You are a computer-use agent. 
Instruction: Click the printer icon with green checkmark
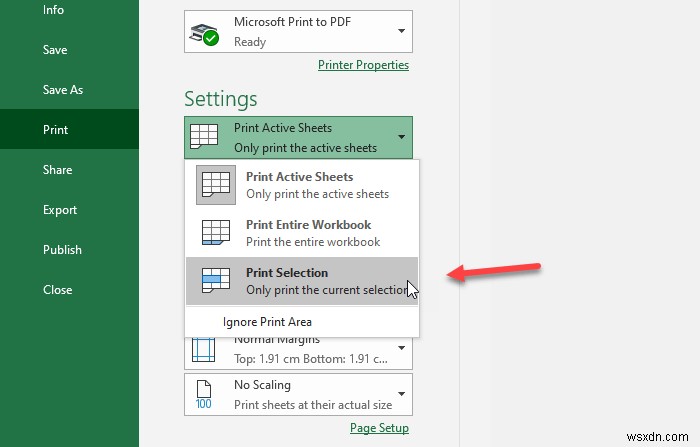pyautogui.click(x=204, y=34)
